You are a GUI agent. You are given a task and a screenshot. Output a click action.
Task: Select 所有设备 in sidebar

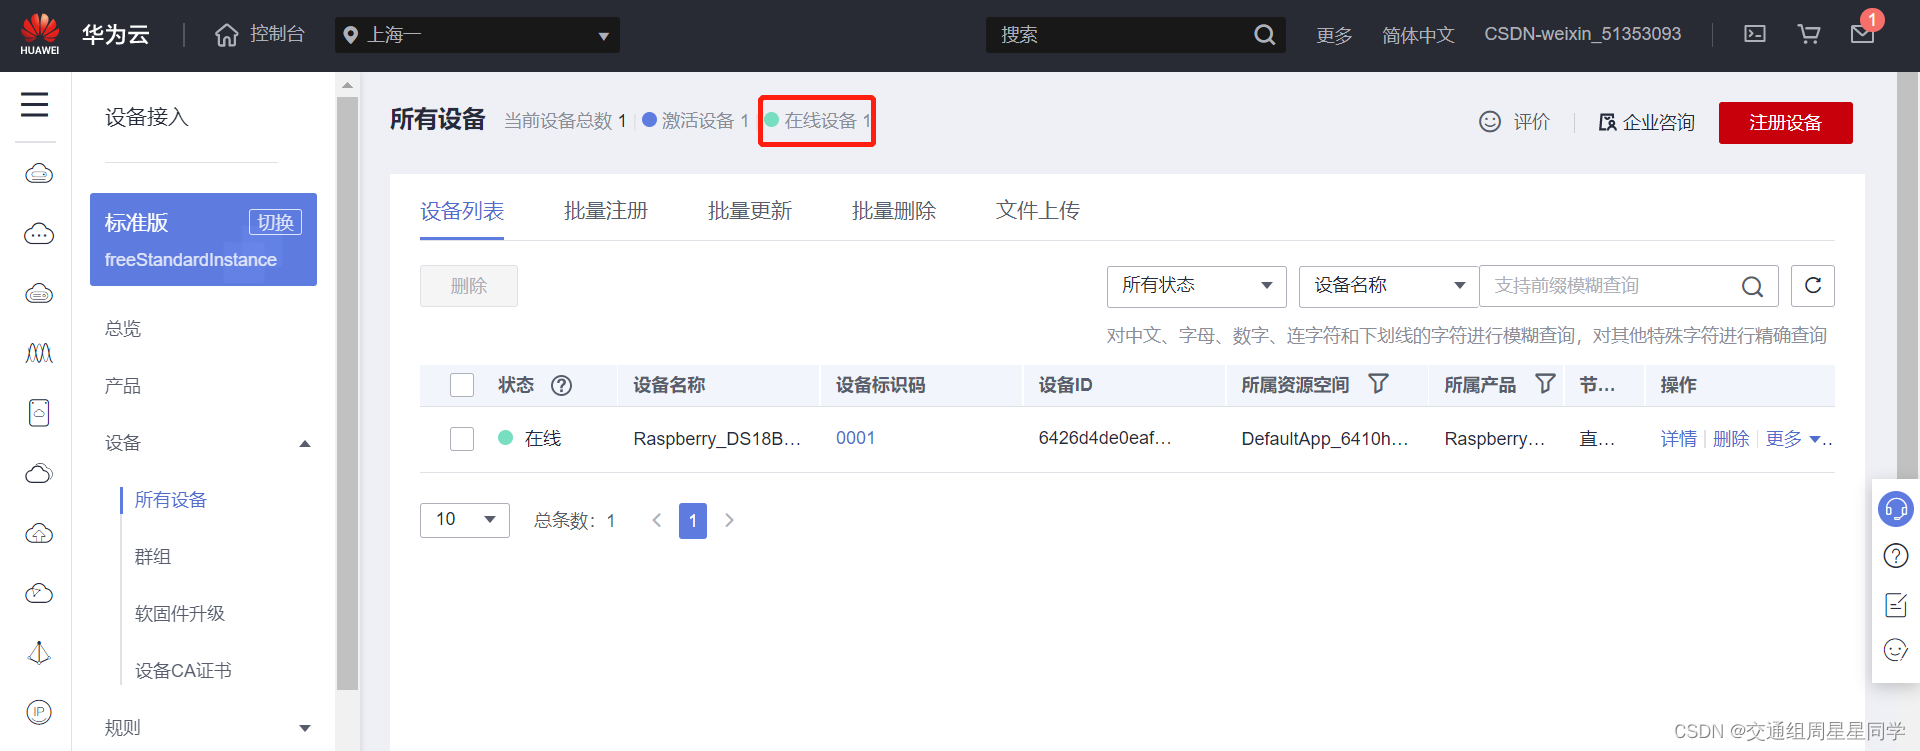[x=171, y=500]
